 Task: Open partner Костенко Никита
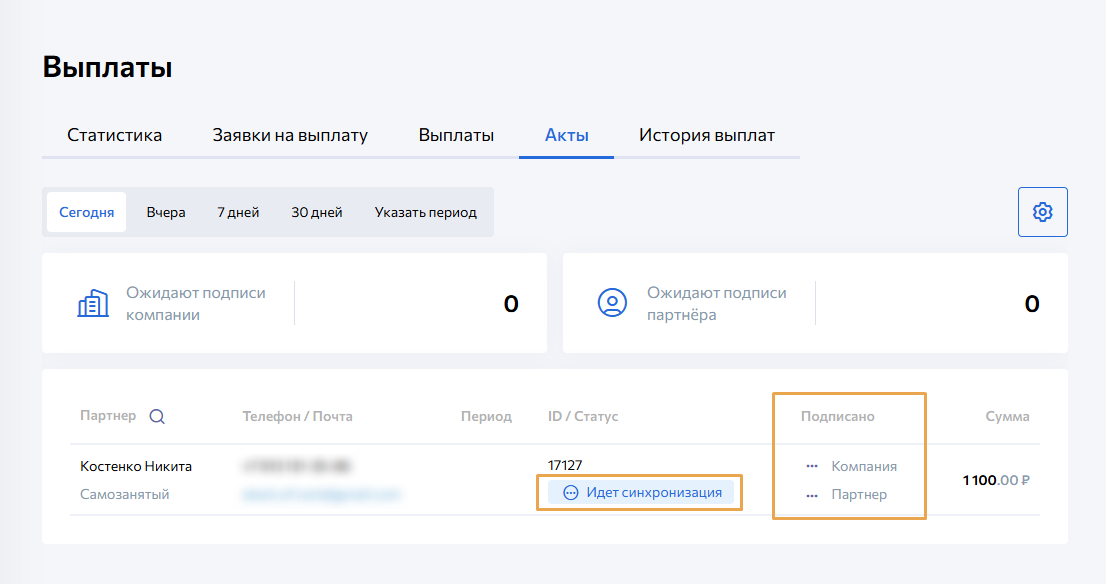point(136,466)
